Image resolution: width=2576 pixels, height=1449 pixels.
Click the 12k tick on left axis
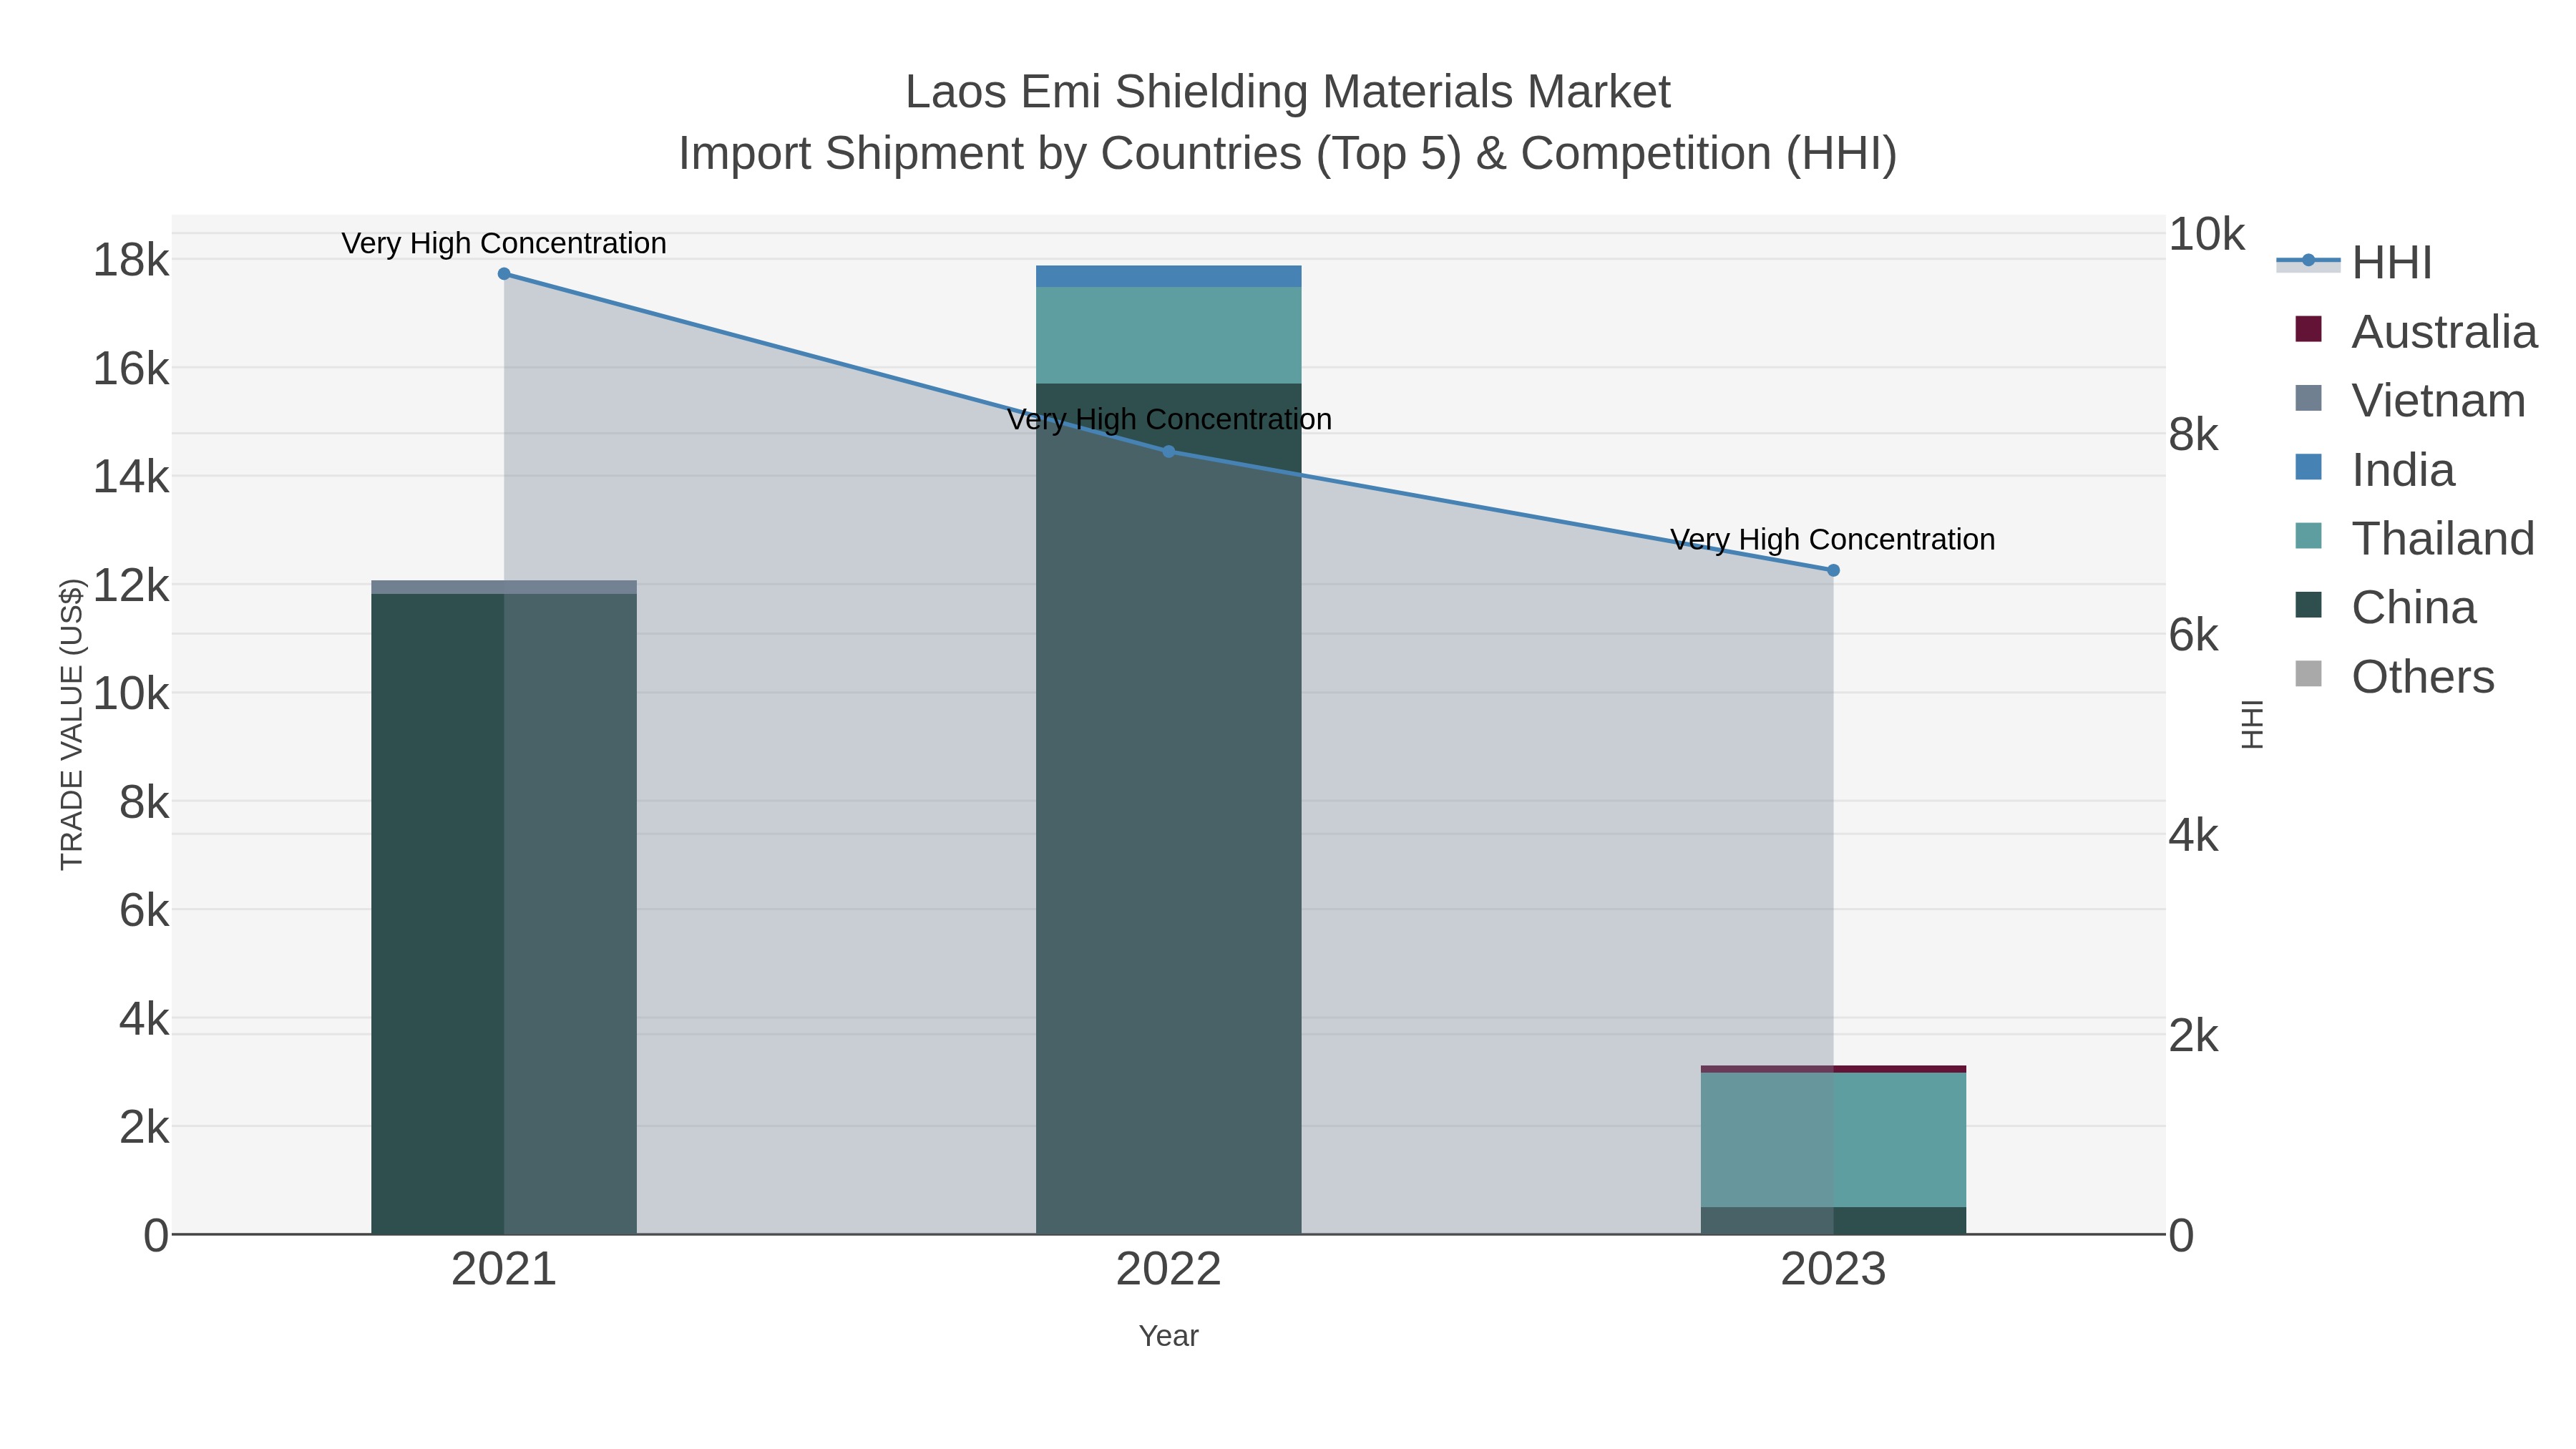click(x=131, y=585)
